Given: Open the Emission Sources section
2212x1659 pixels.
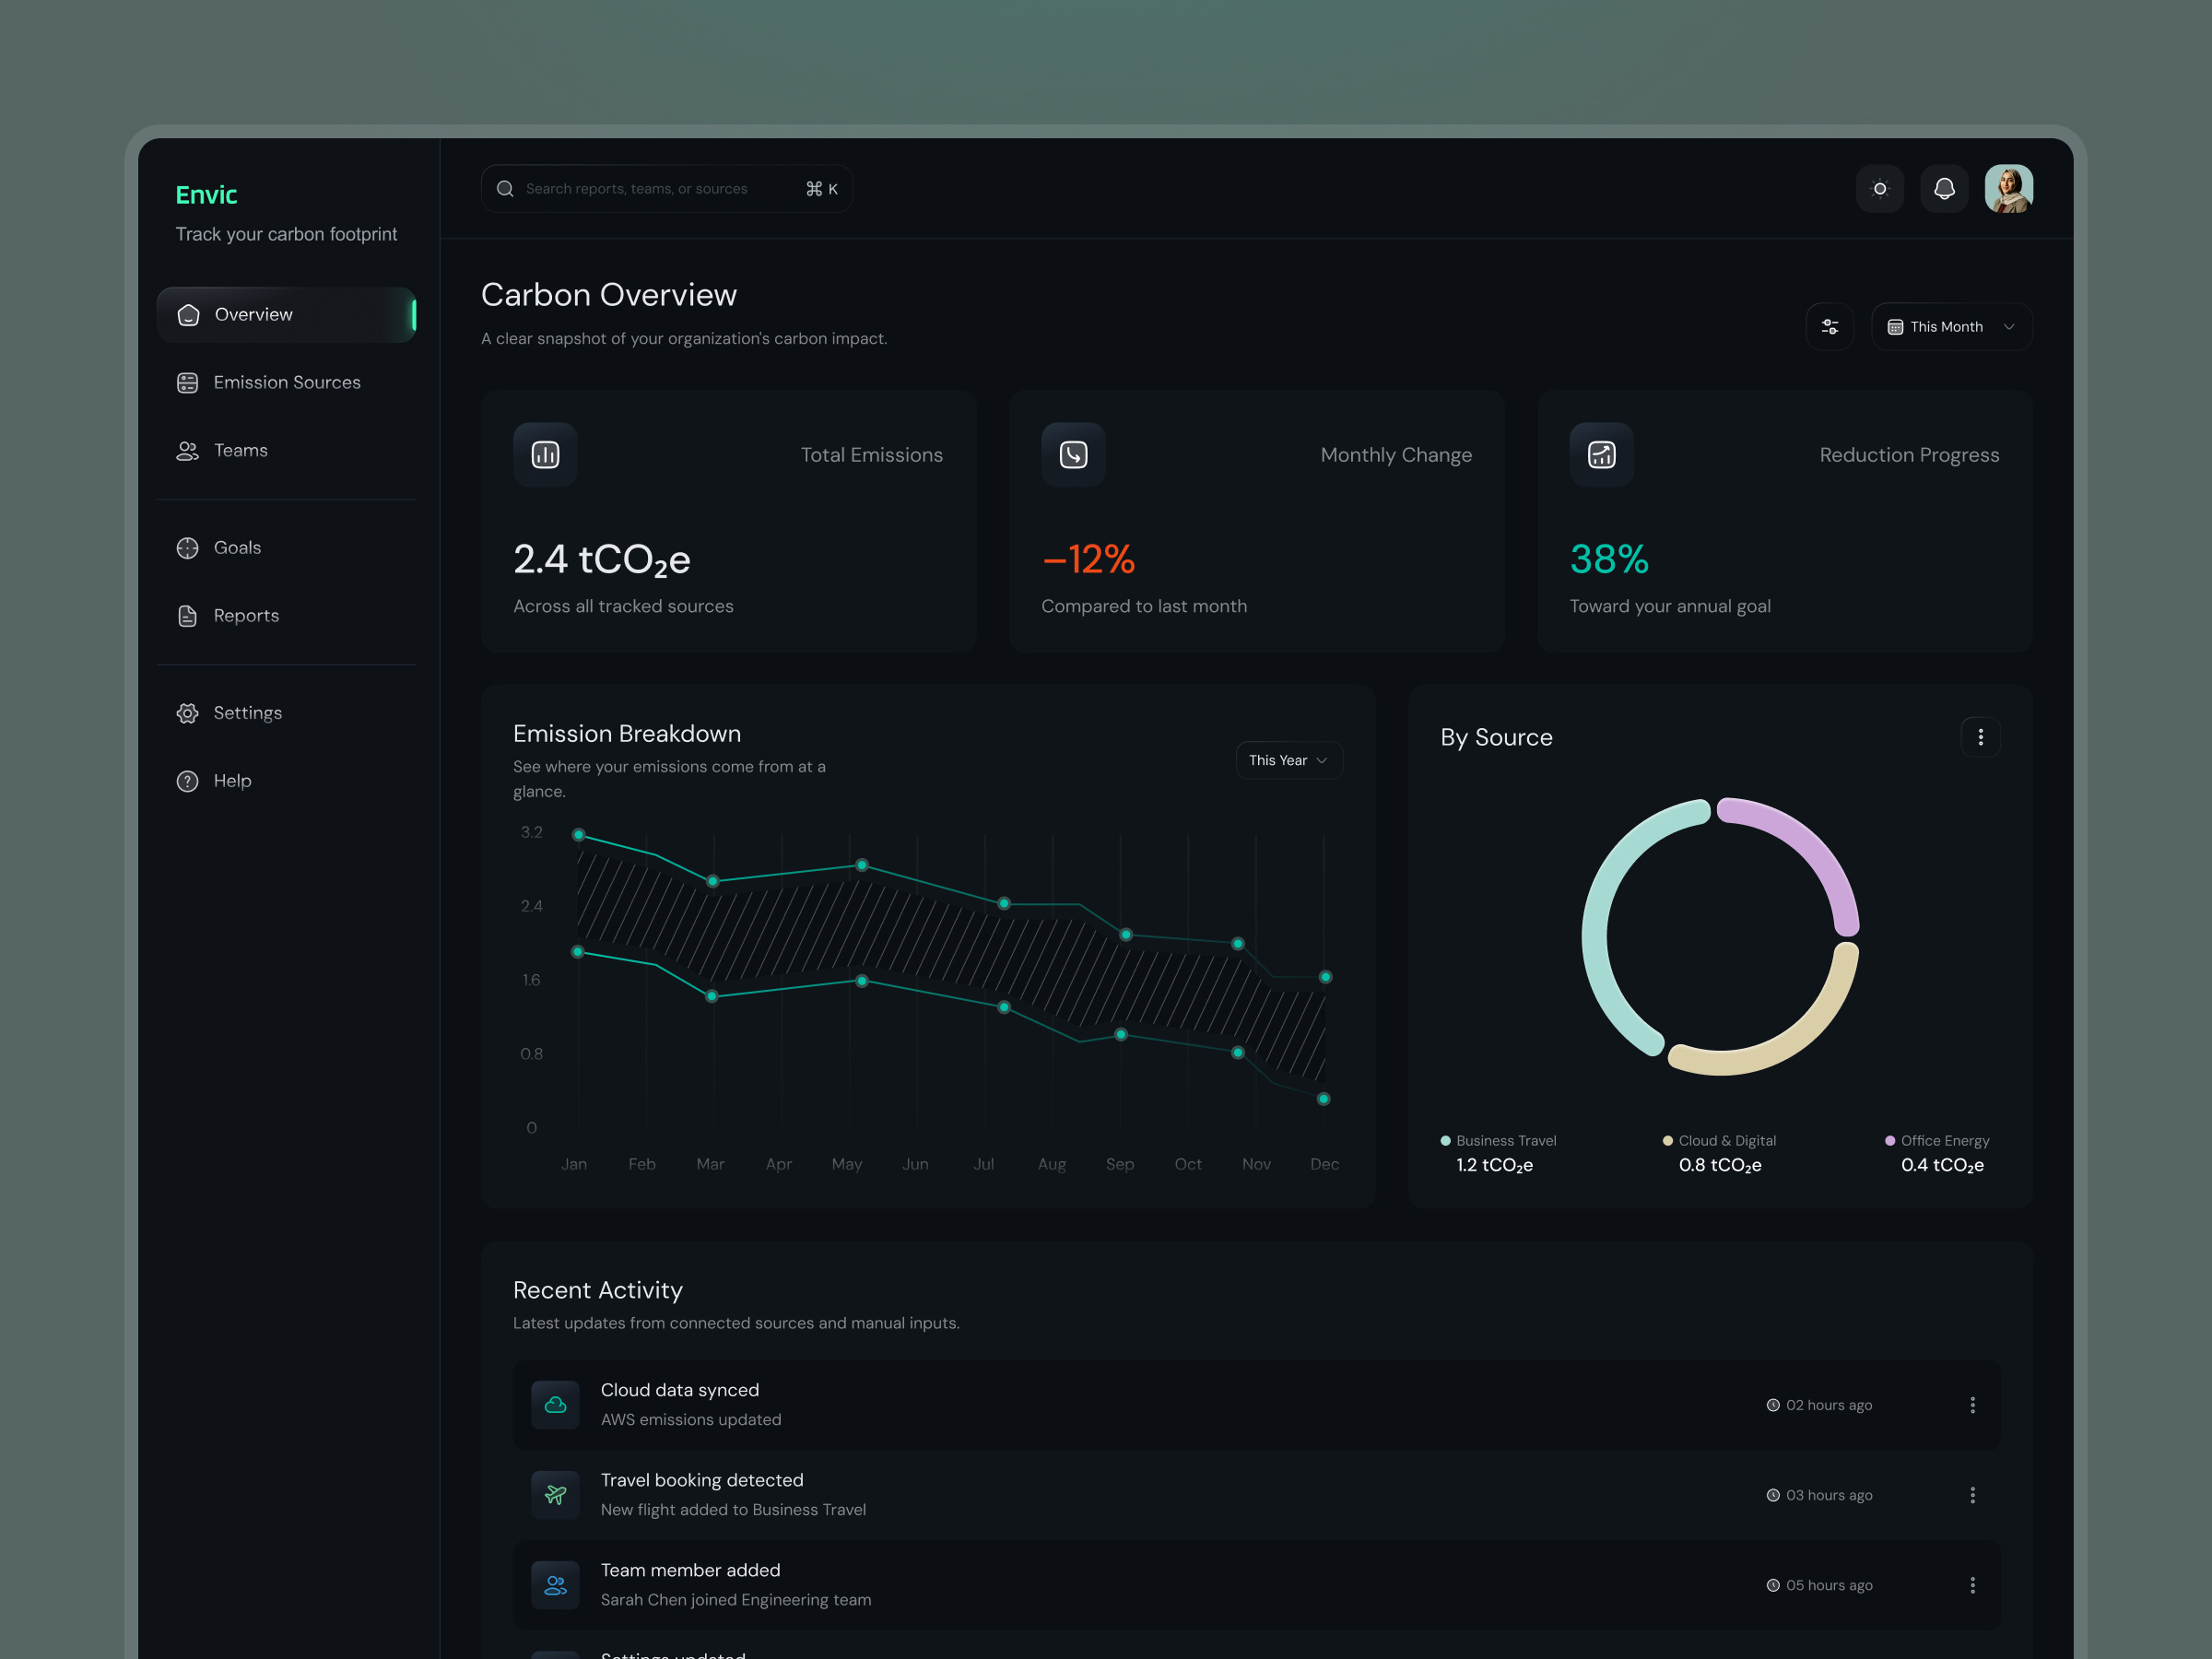Looking at the screenshot, I should 287,382.
